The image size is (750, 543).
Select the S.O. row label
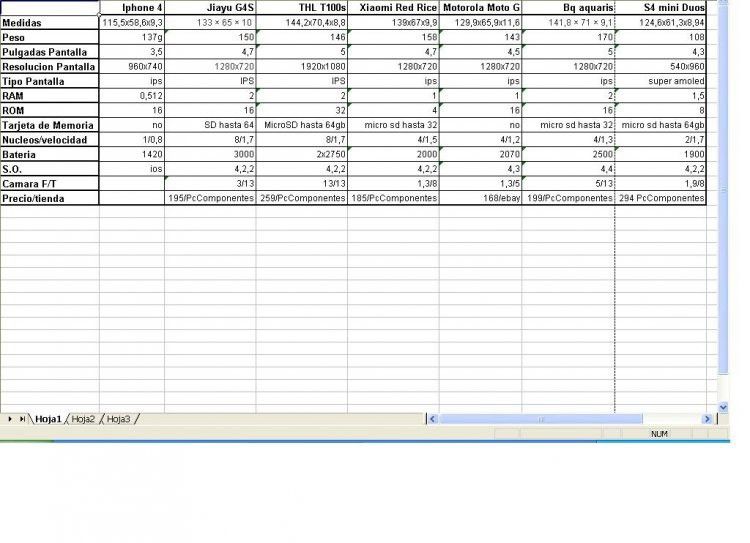pos(50,169)
